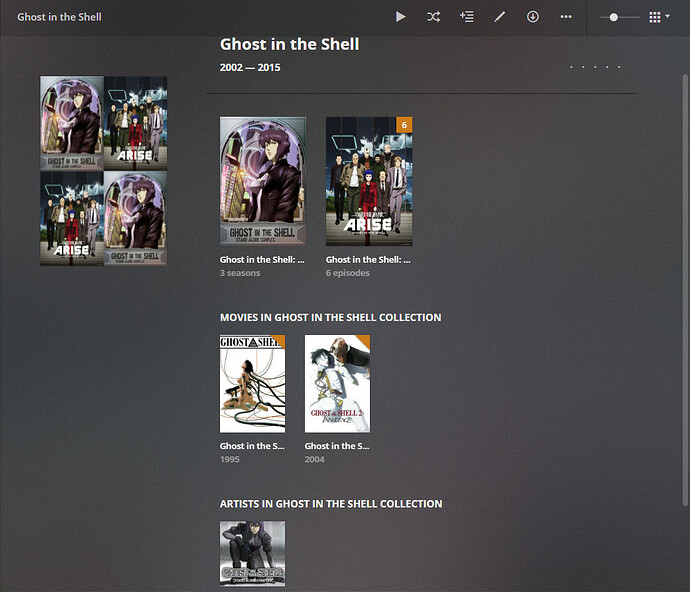Open the Arise show poster
The width and height of the screenshot is (690, 592).
(369, 181)
